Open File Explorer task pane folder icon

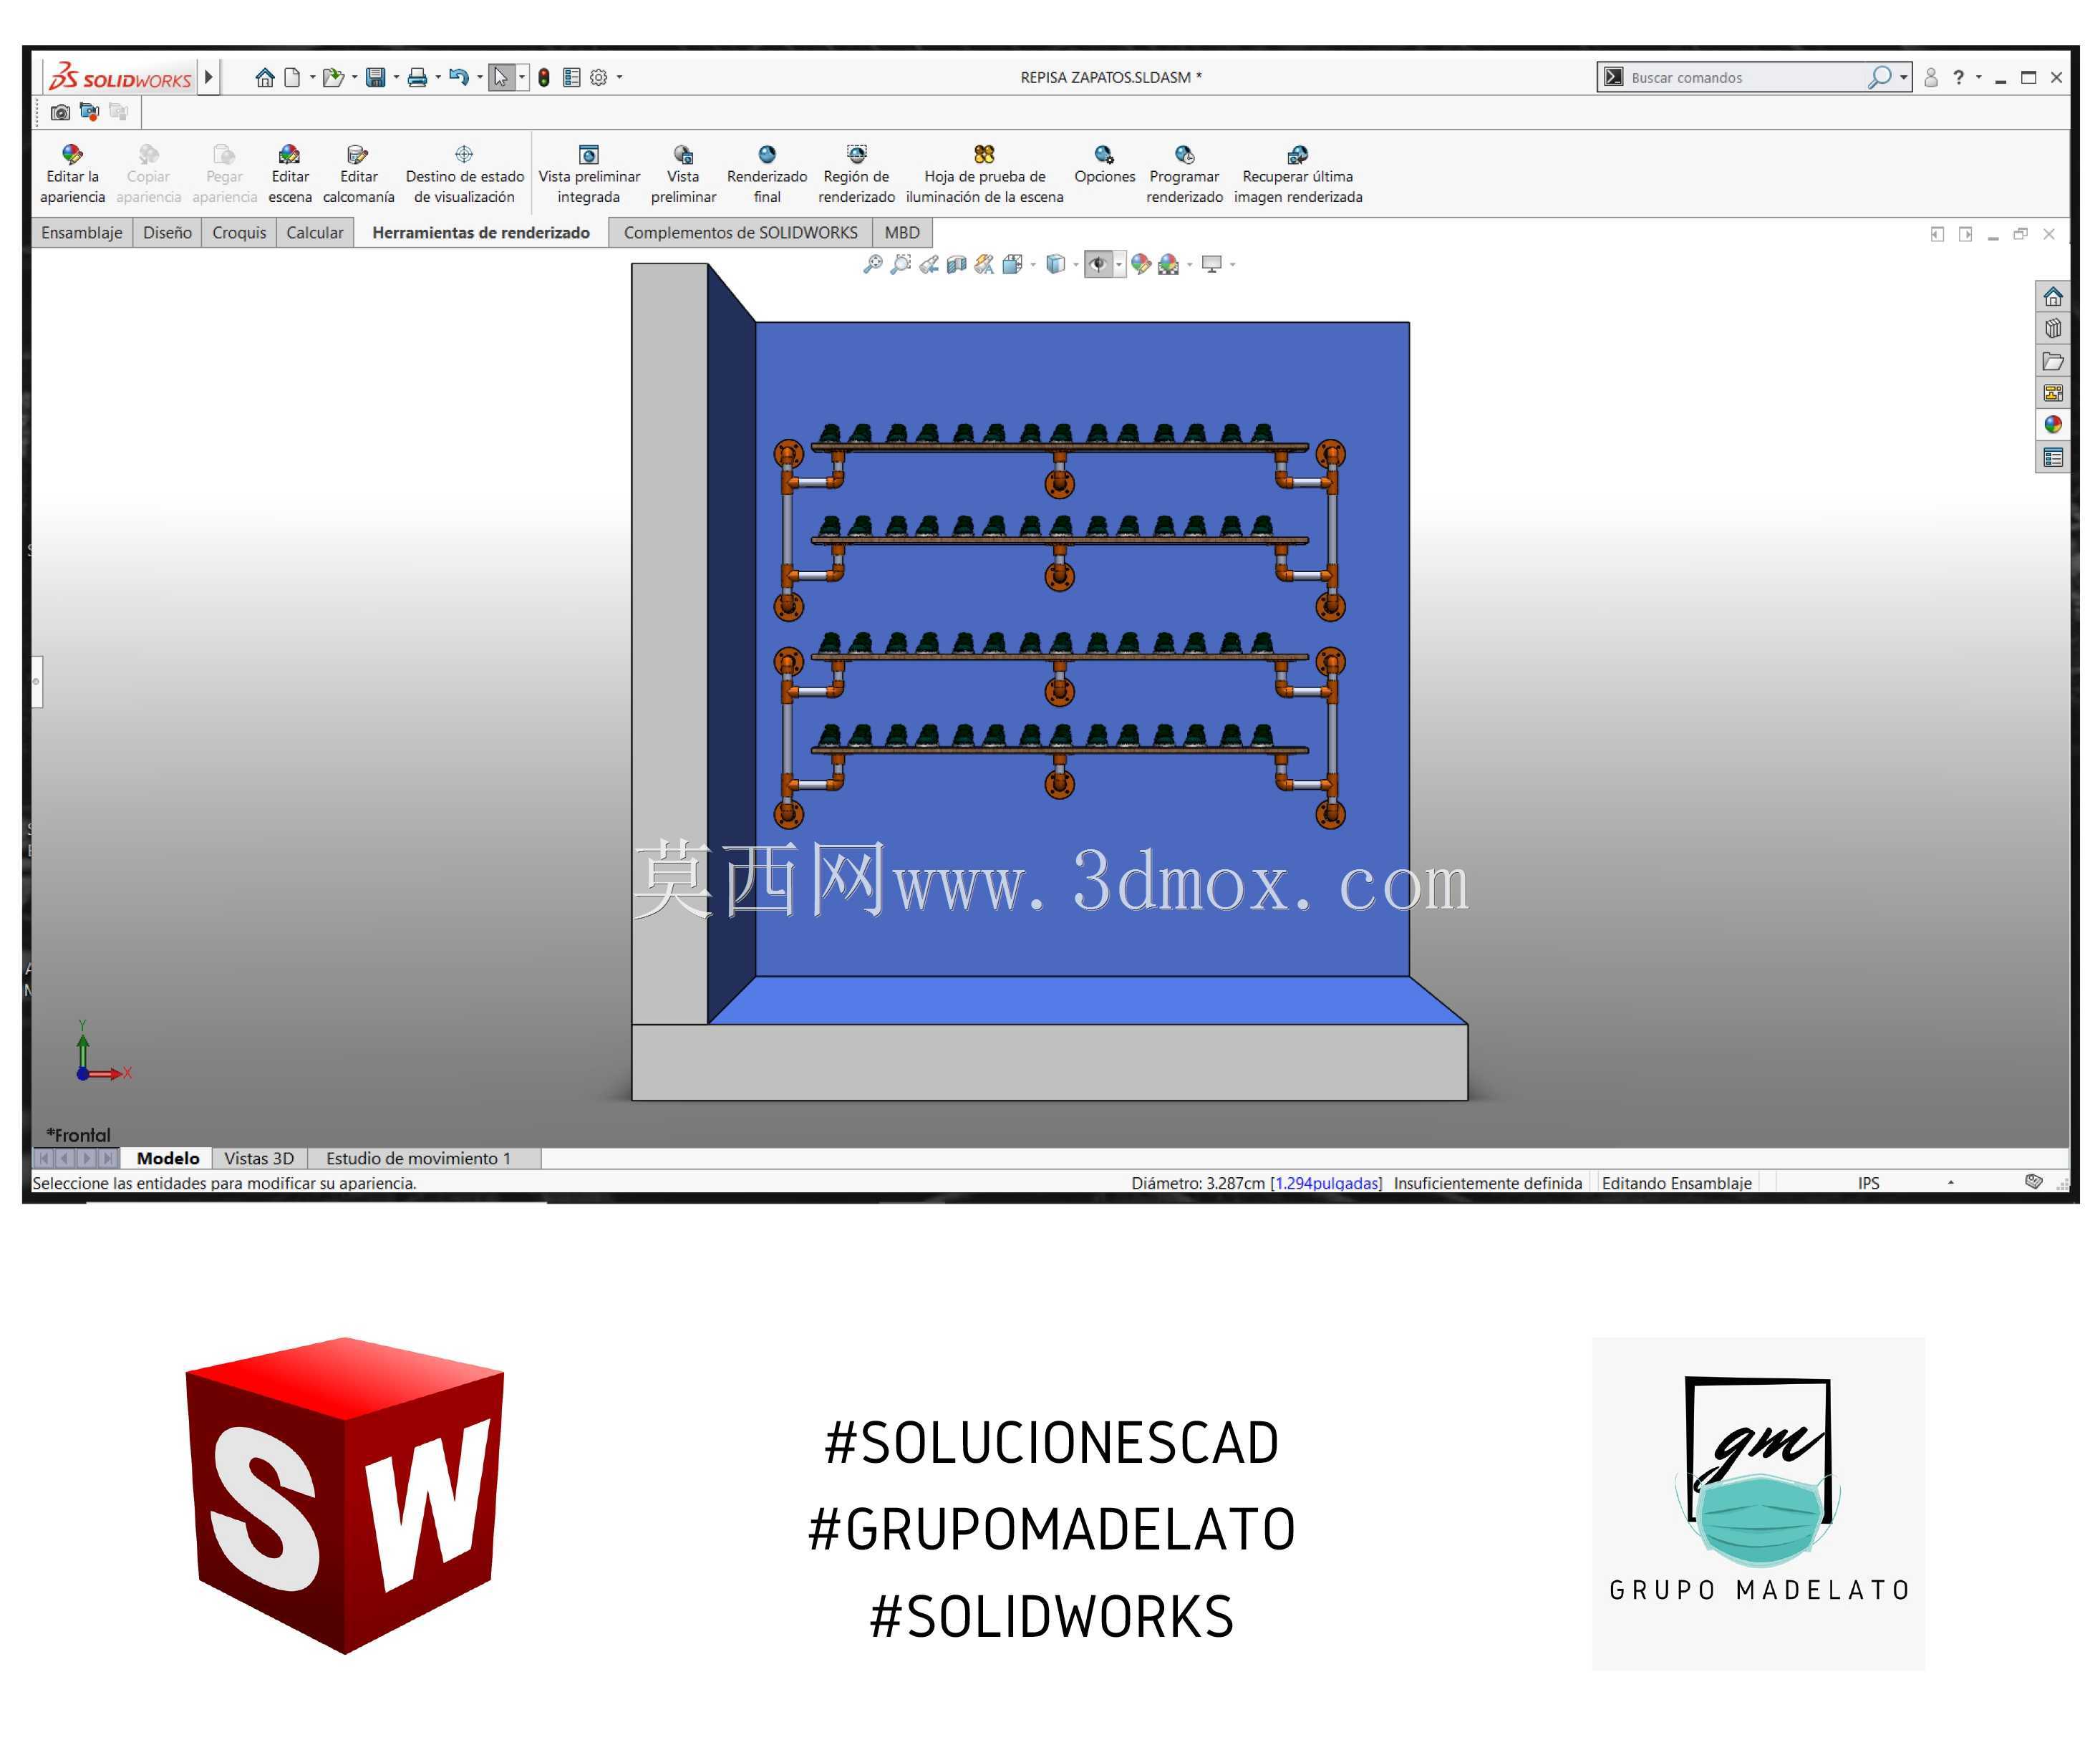click(2053, 361)
